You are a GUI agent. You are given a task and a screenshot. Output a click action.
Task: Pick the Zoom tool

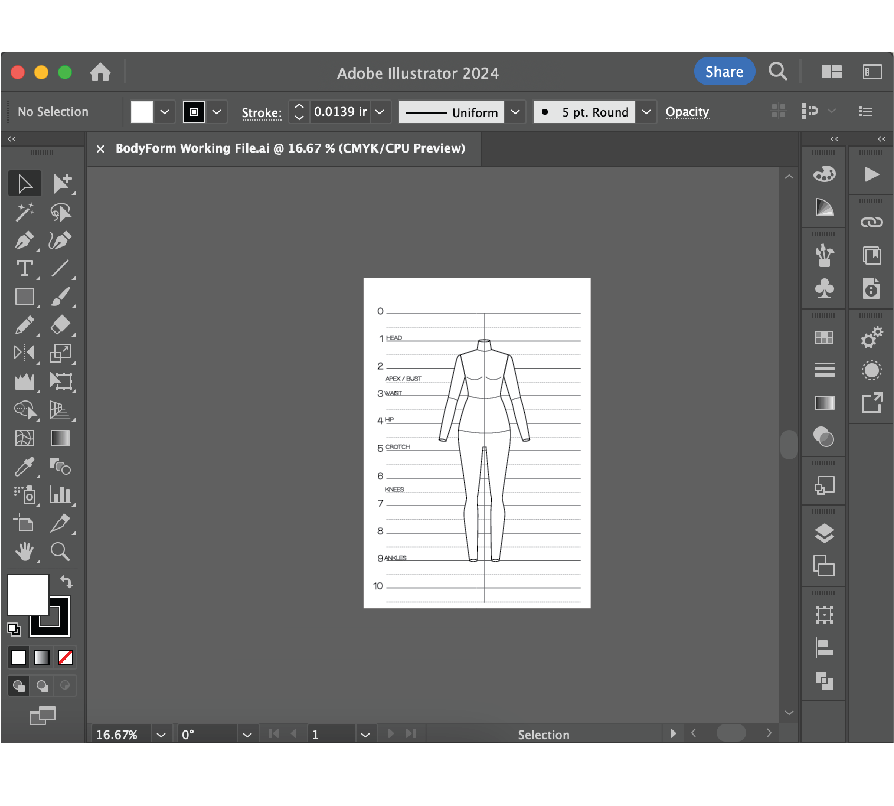tap(60, 551)
